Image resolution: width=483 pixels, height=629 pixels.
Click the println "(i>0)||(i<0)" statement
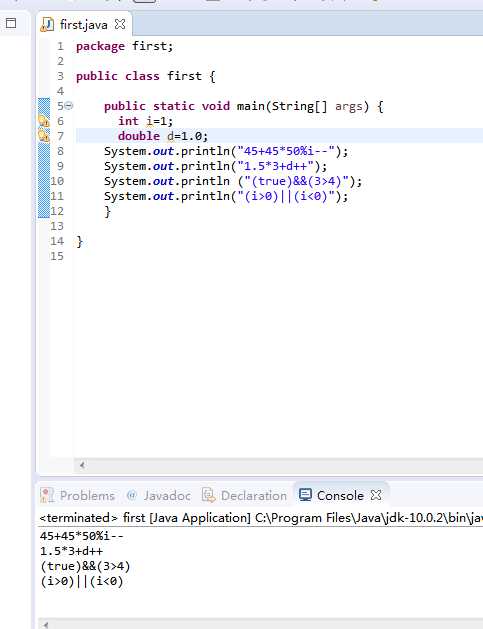[x=226, y=196]
